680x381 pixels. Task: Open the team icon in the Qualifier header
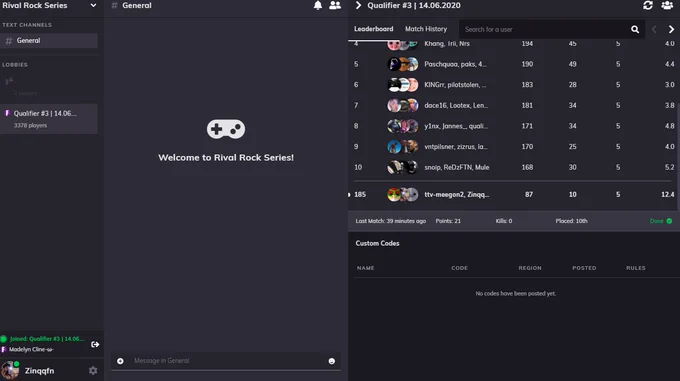667,6
